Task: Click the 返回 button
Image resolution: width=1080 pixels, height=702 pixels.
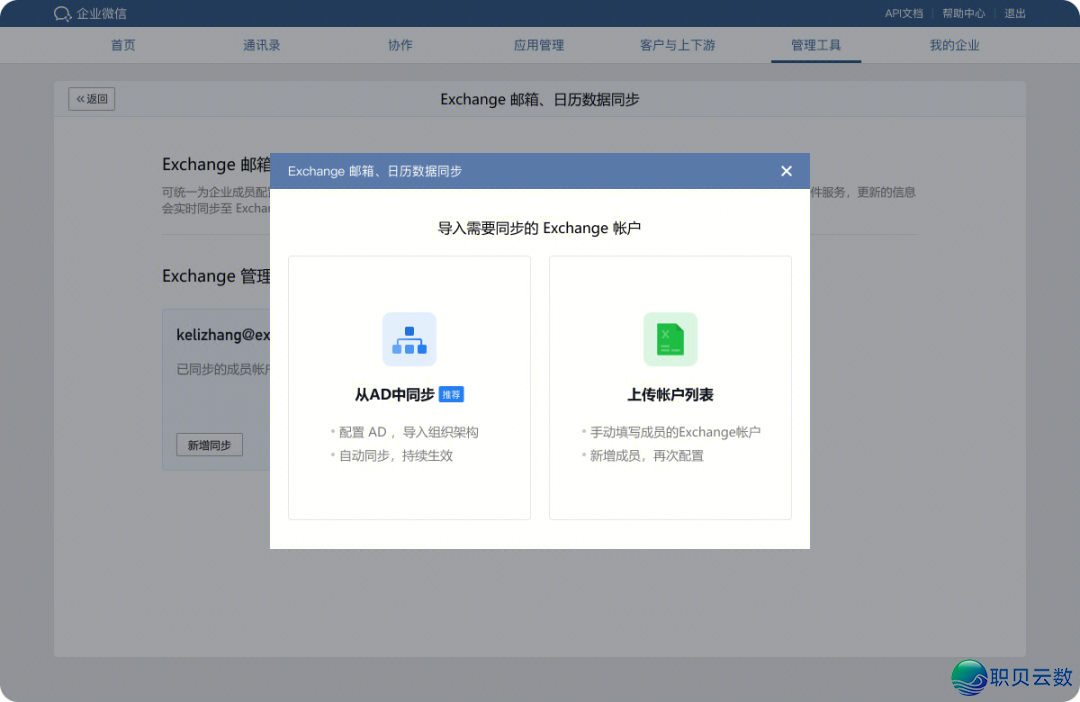Action: click(x=91, y=98)
